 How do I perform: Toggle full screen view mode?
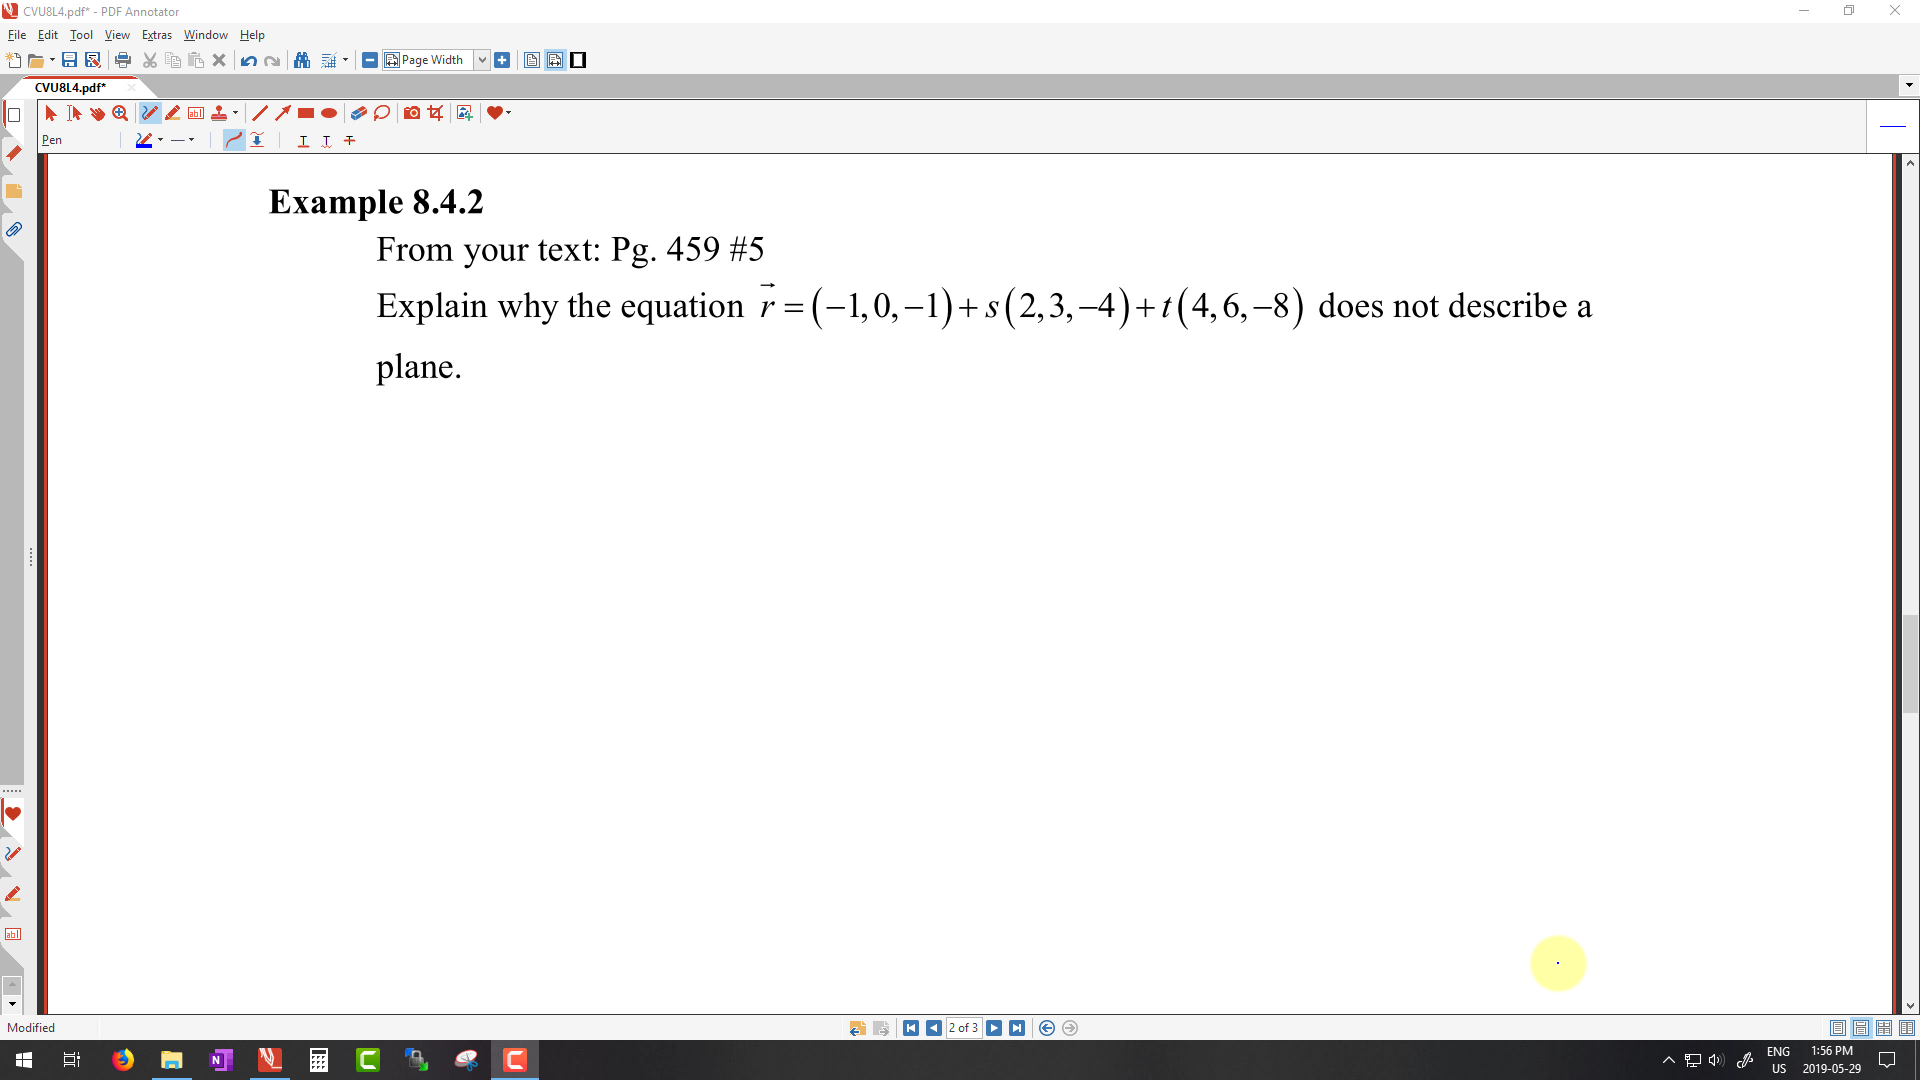(x=578, y=60)
